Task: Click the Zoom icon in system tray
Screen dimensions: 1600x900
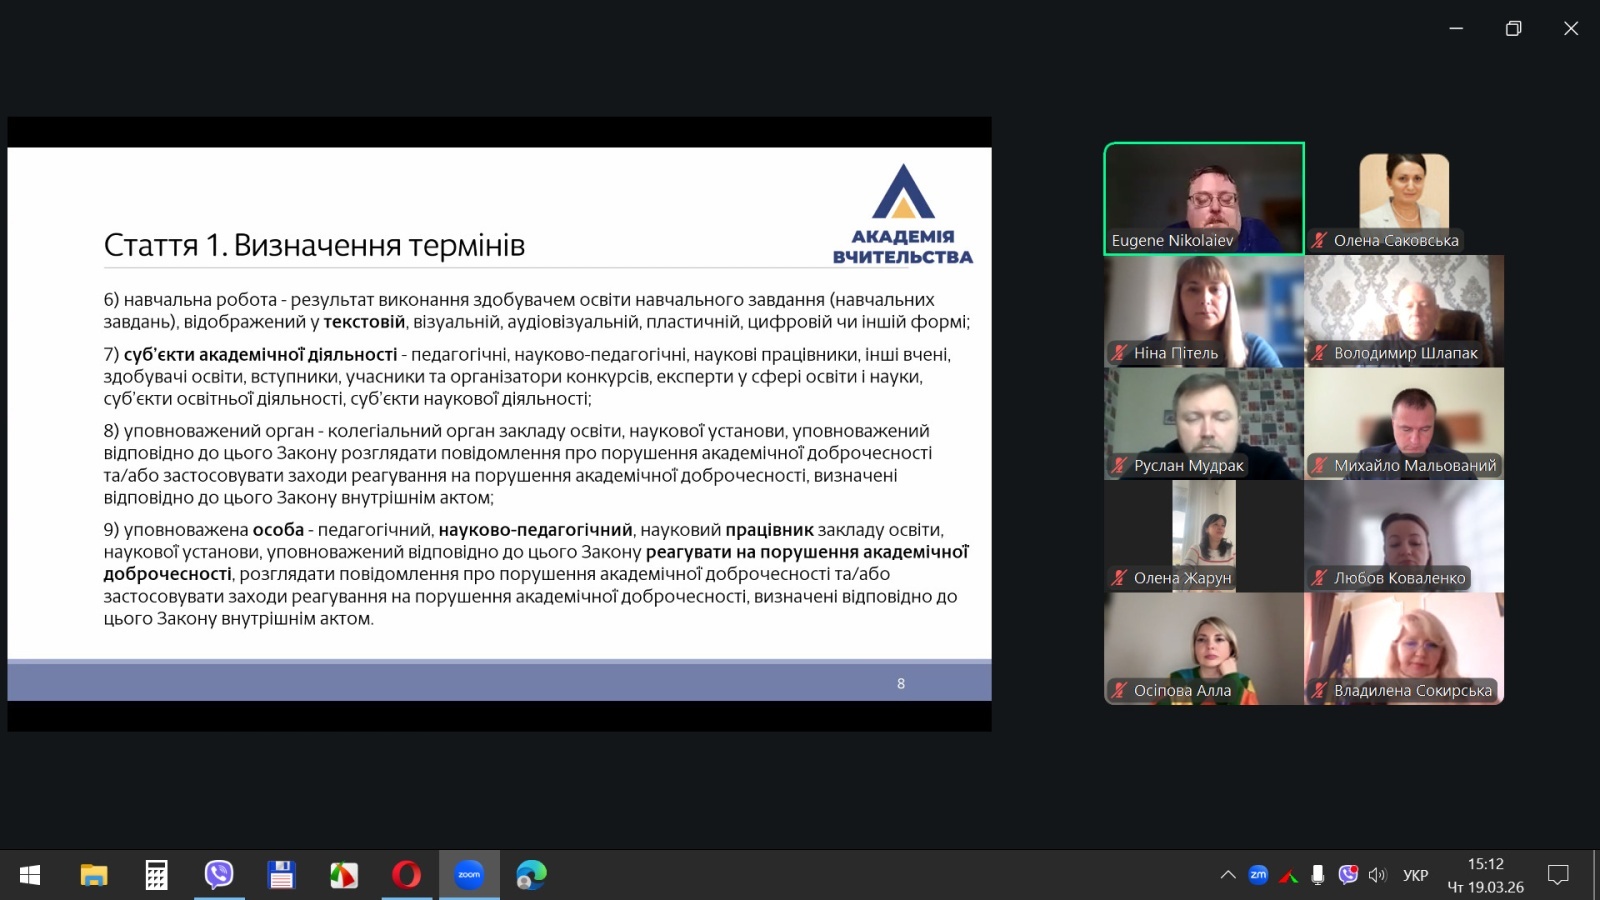Action: click(x=1258, y=875)
